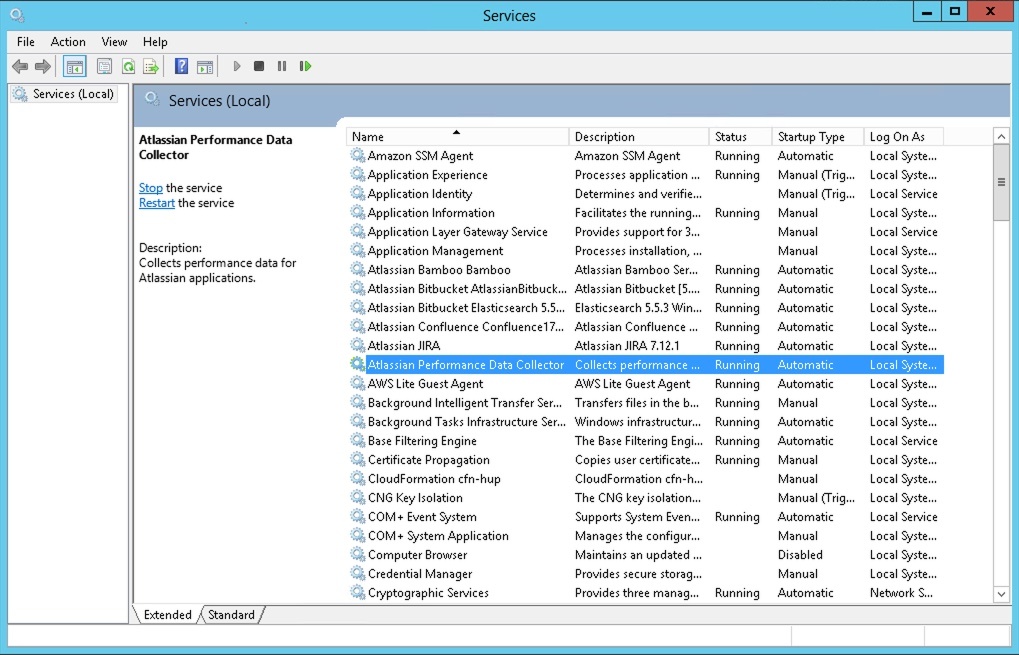Open the Help menu

(155, 42)
